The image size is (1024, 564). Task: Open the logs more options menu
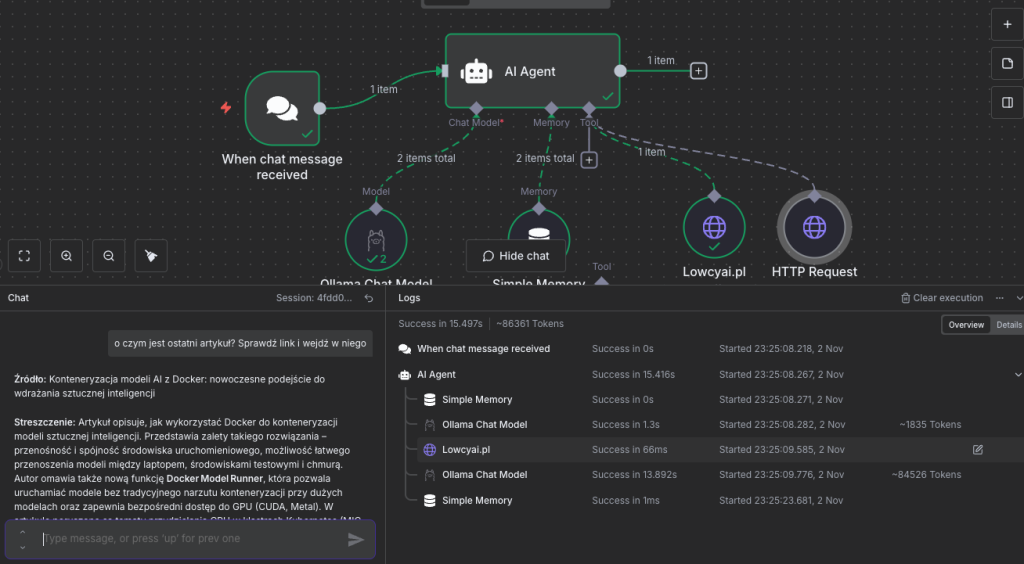999,298
